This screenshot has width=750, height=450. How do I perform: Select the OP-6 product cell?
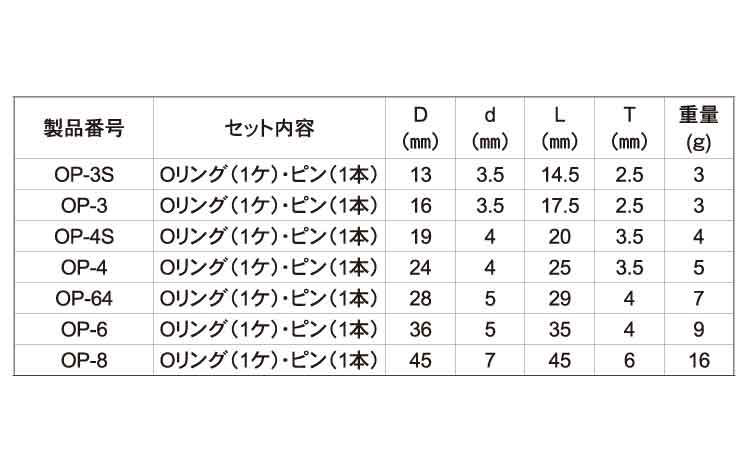click(x=84, y=329)
